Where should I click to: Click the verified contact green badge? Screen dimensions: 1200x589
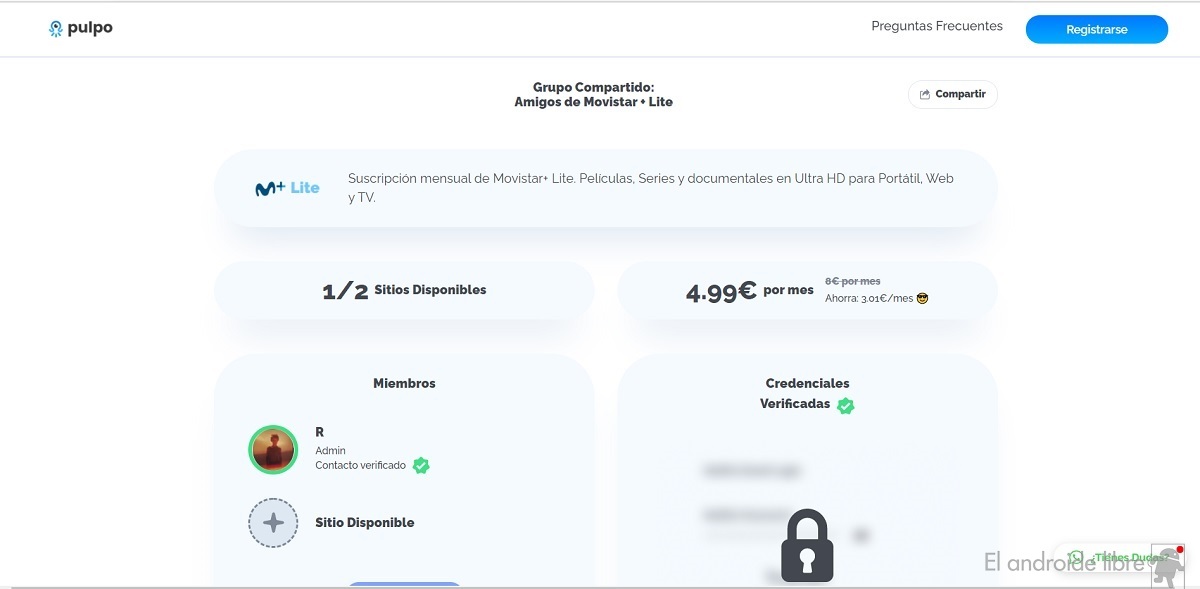(421, 465)
